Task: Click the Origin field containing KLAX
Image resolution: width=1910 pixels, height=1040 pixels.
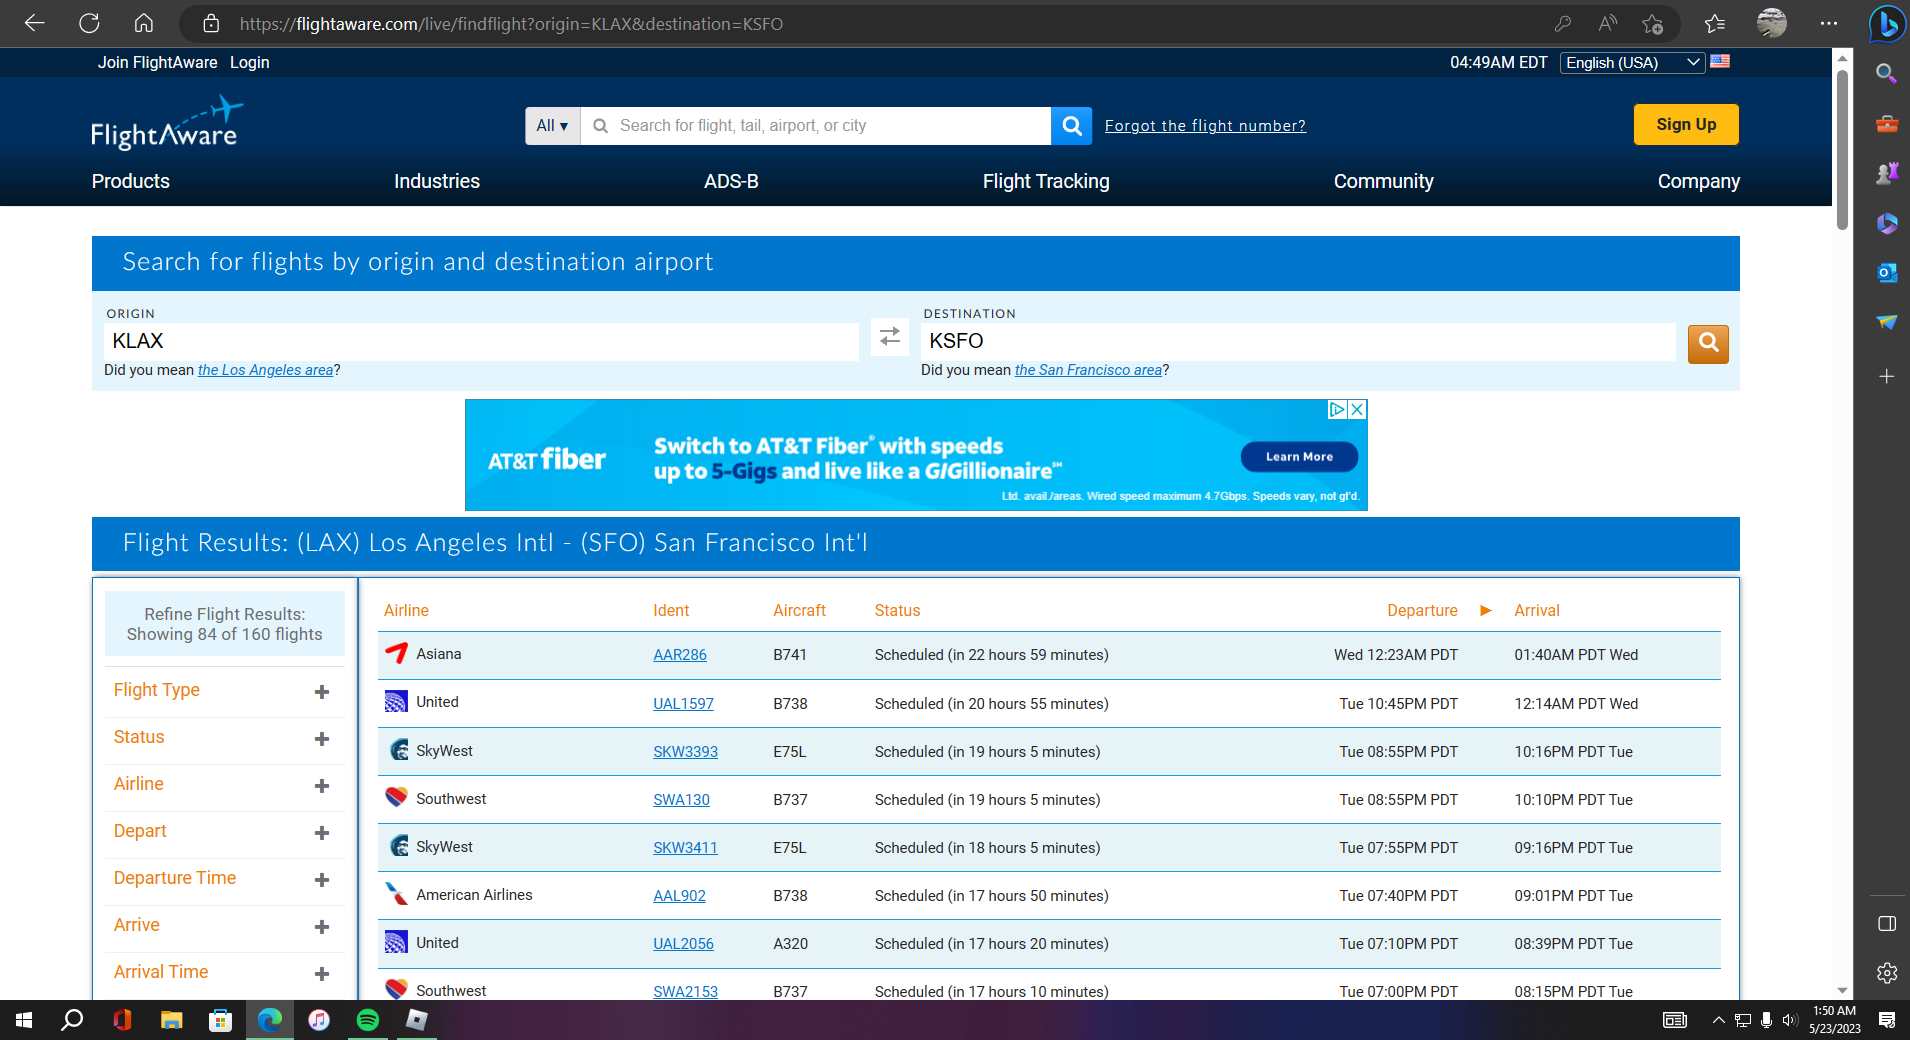Action: point(481,341)
